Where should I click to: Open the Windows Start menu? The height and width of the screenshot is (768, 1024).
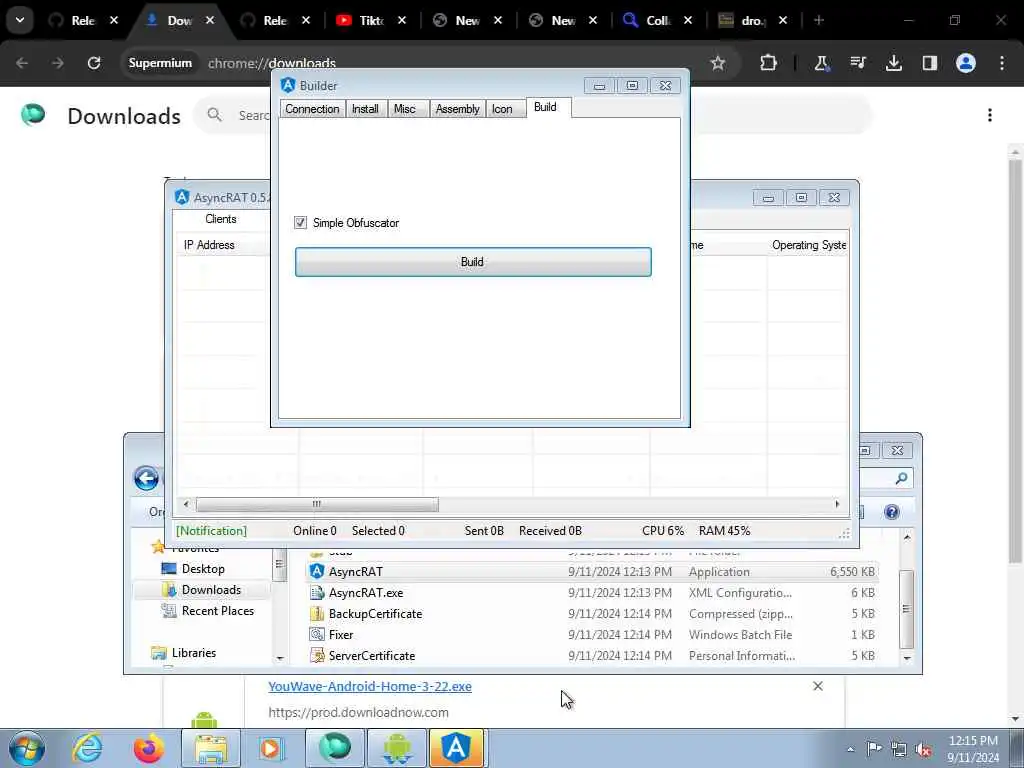tap(27, 748)
